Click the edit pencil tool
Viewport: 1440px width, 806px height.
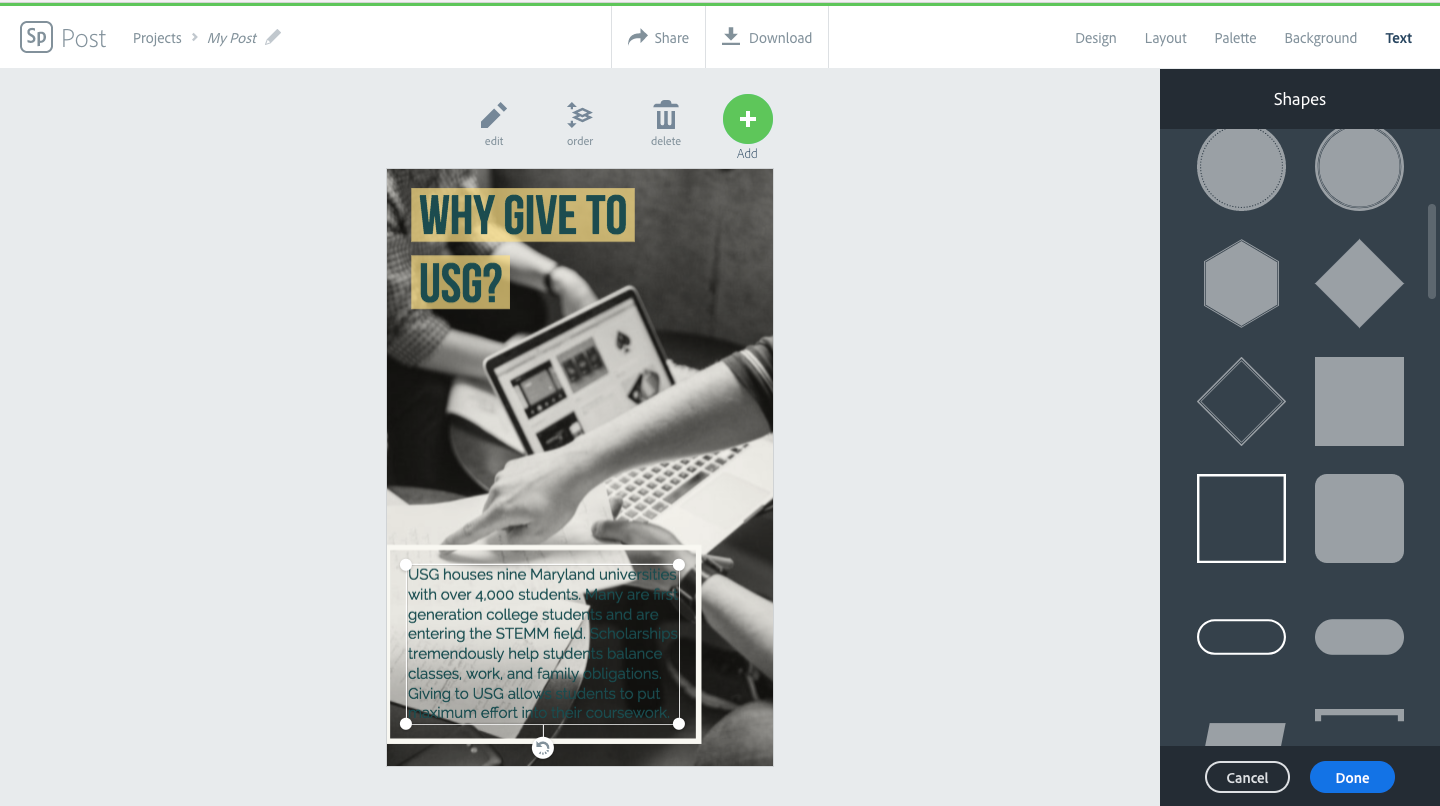(494, 124)
